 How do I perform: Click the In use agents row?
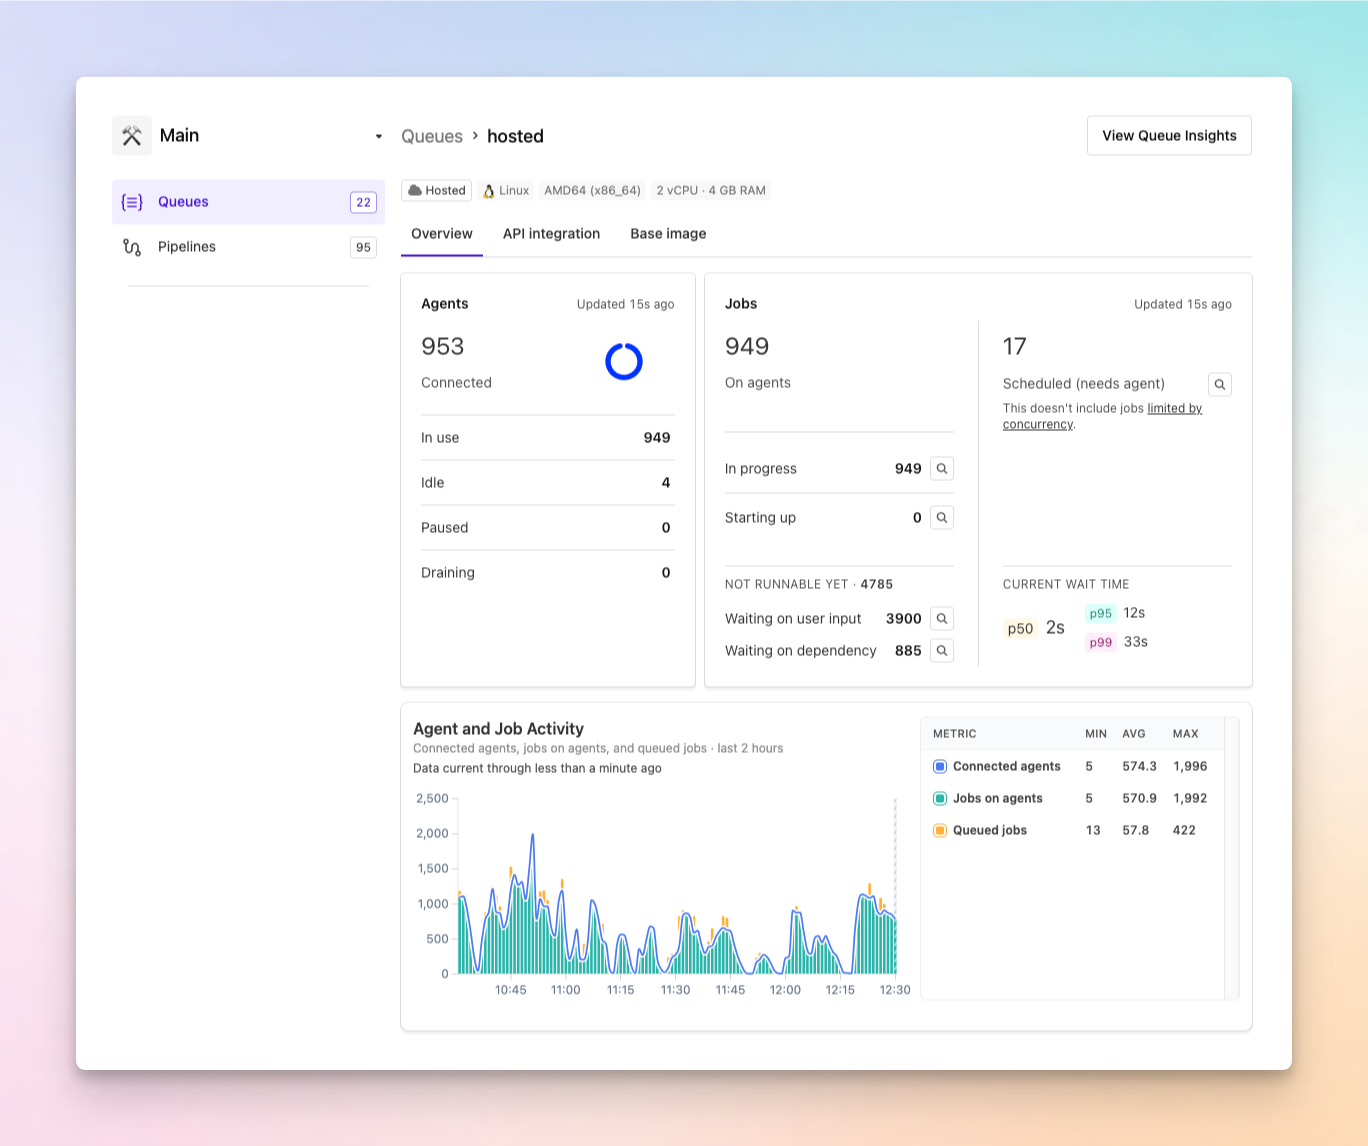[548, 438]
